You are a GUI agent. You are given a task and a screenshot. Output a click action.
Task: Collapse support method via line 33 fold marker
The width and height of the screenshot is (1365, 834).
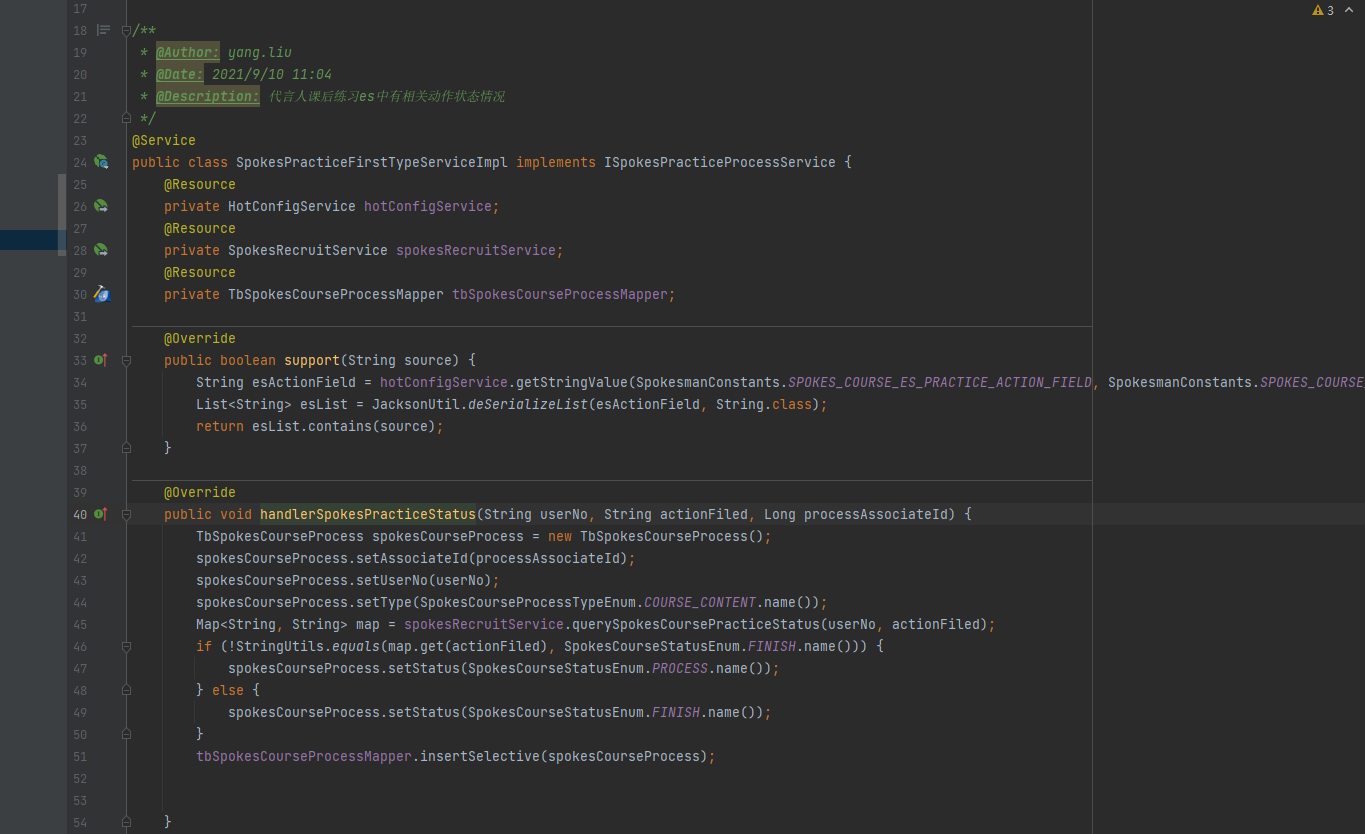[126, 360]
